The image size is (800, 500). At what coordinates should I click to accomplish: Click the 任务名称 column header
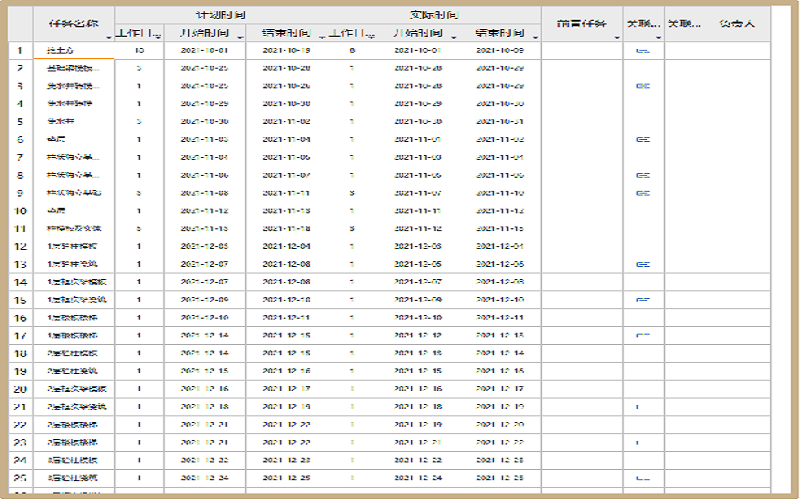74,24
